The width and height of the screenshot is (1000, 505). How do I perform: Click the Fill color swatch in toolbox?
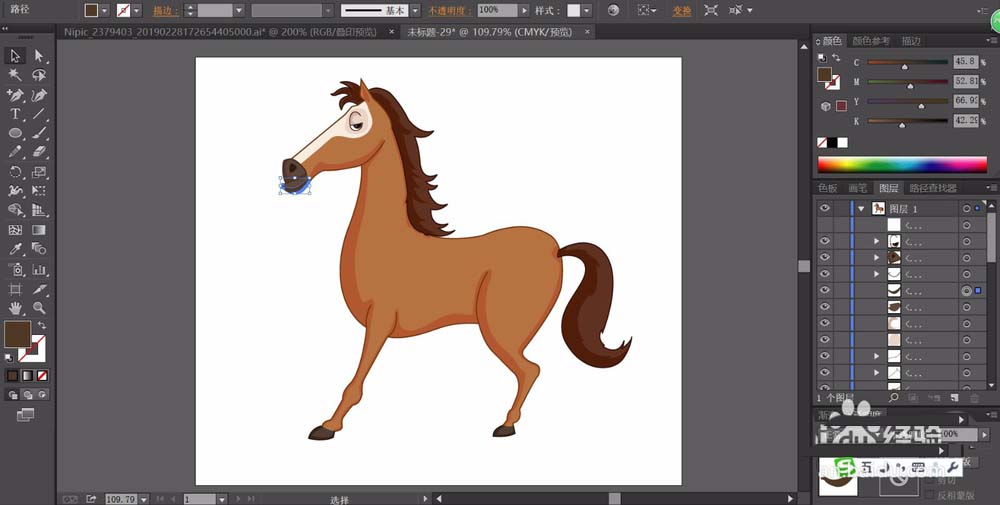tap(17, 334)
